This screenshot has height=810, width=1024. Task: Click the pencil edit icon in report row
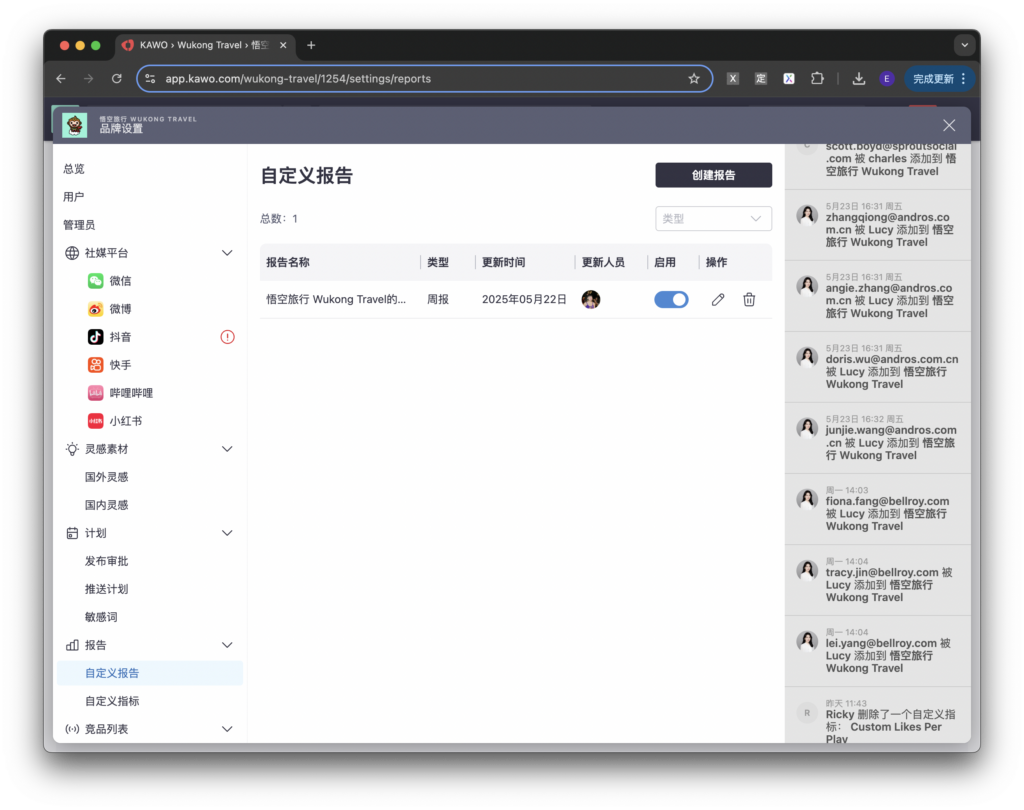[717, 299]
